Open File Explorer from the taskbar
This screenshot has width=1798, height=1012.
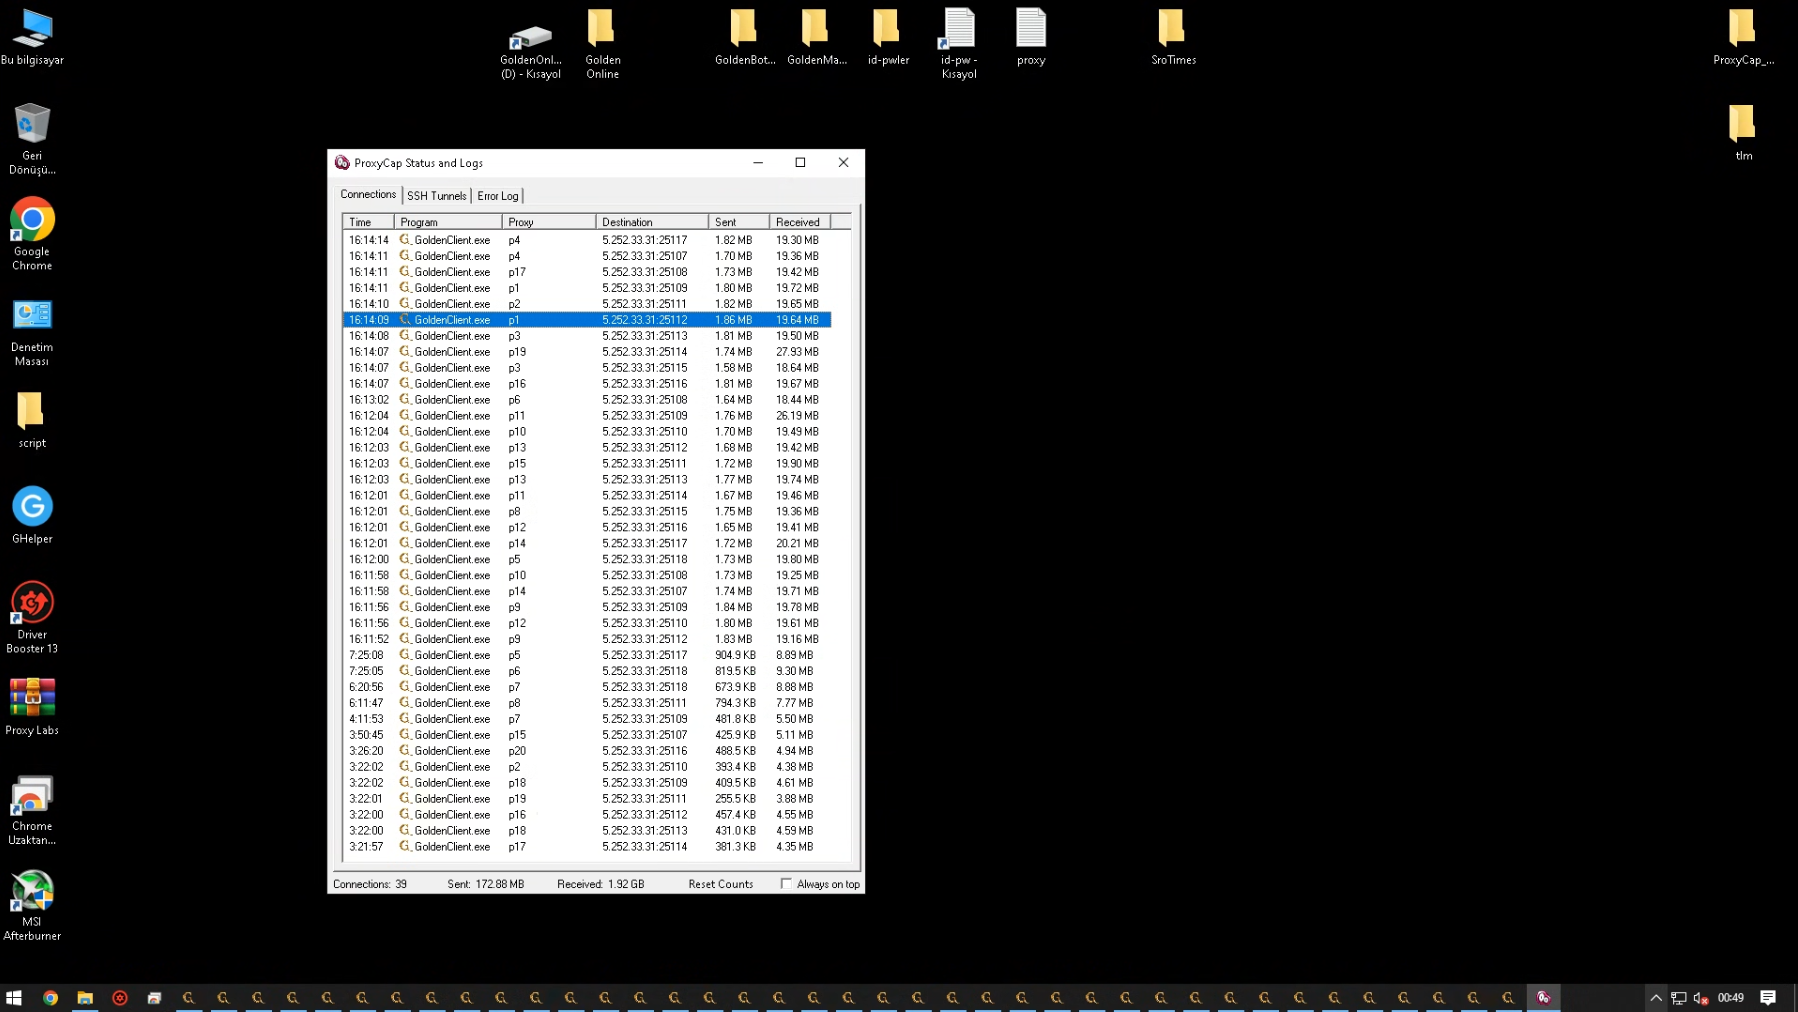click(x=85, y=997)
